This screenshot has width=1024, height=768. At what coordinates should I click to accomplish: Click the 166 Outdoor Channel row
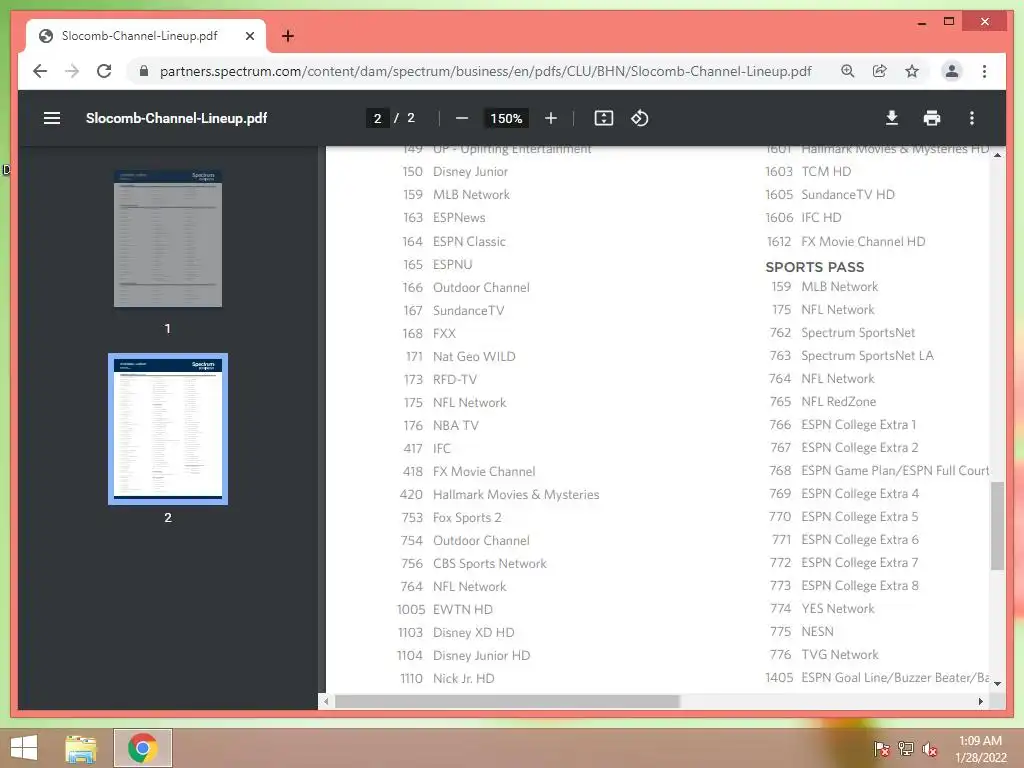coord(466,287)
